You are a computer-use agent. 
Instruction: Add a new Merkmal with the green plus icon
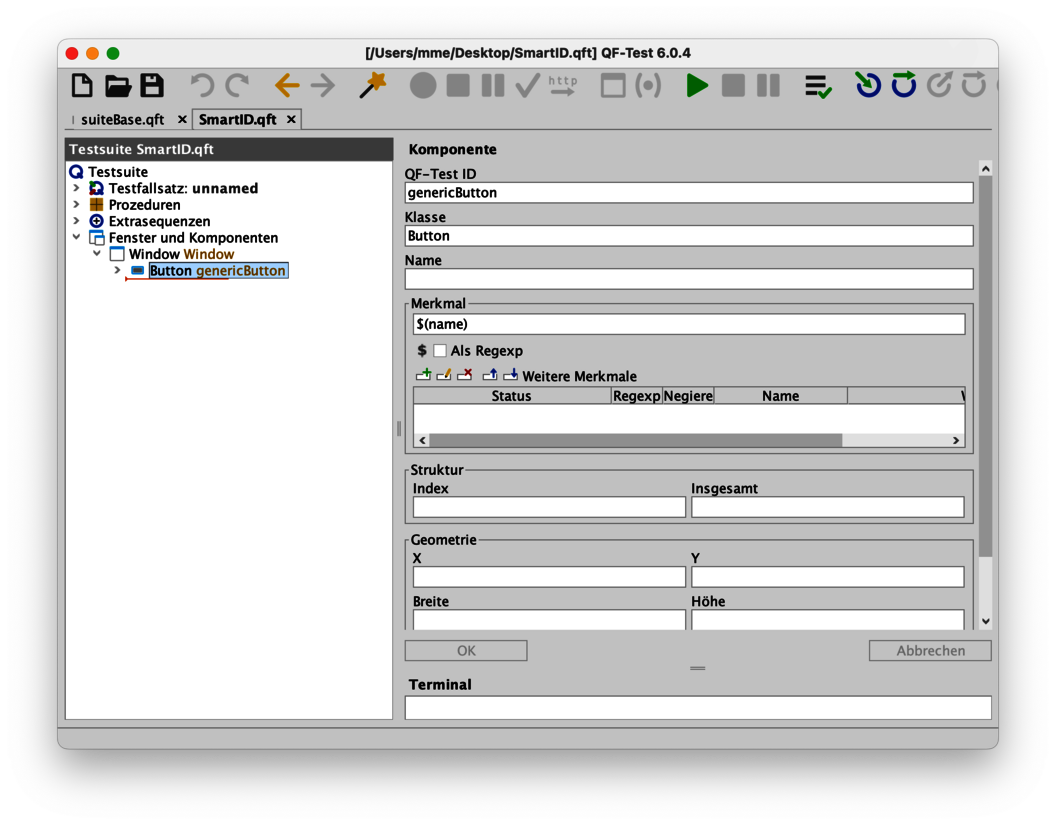(423, 374)
